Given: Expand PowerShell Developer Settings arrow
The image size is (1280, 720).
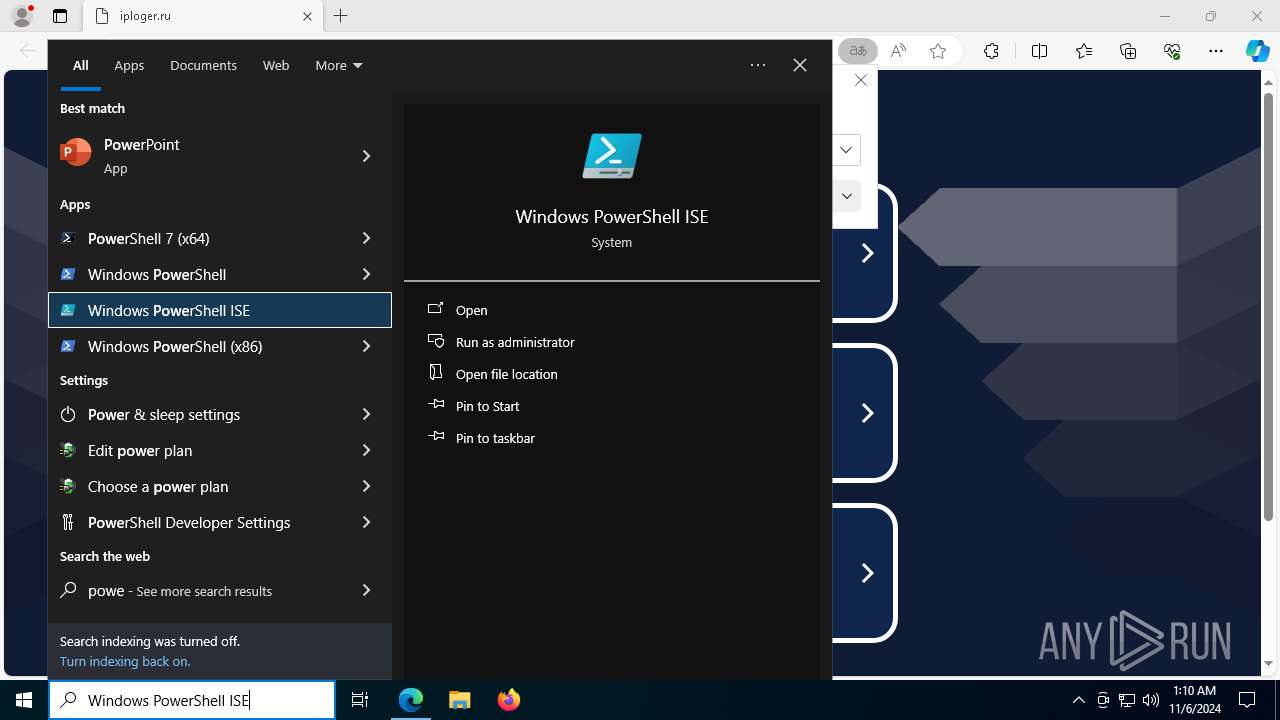Looking at the screenshot, I should pyautogui.click(x=366, y=522).
